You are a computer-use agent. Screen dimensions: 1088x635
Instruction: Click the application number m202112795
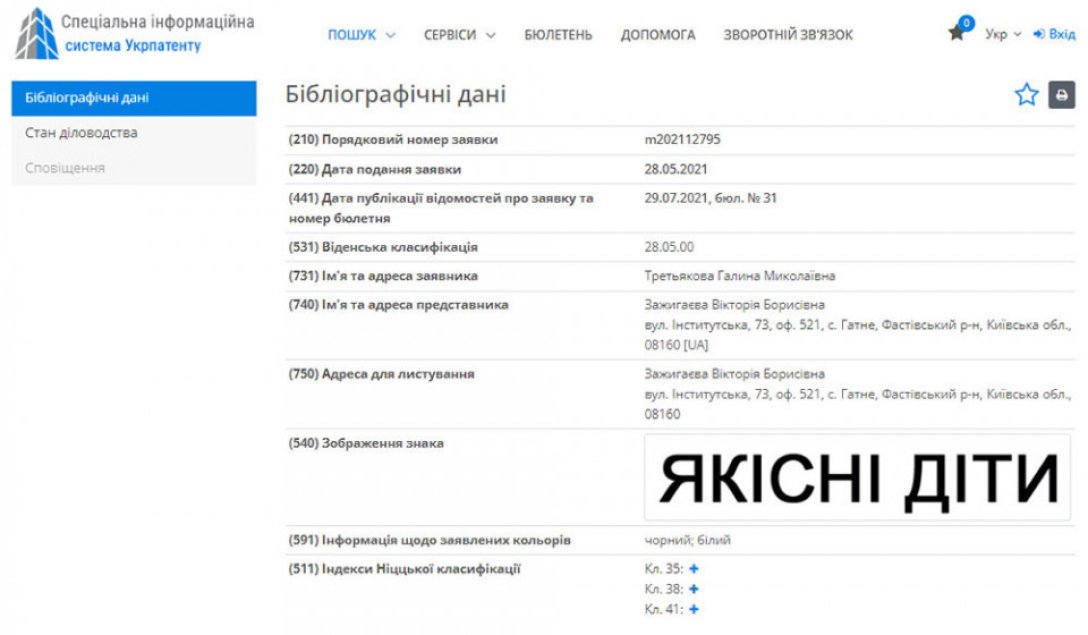point(683,140)
